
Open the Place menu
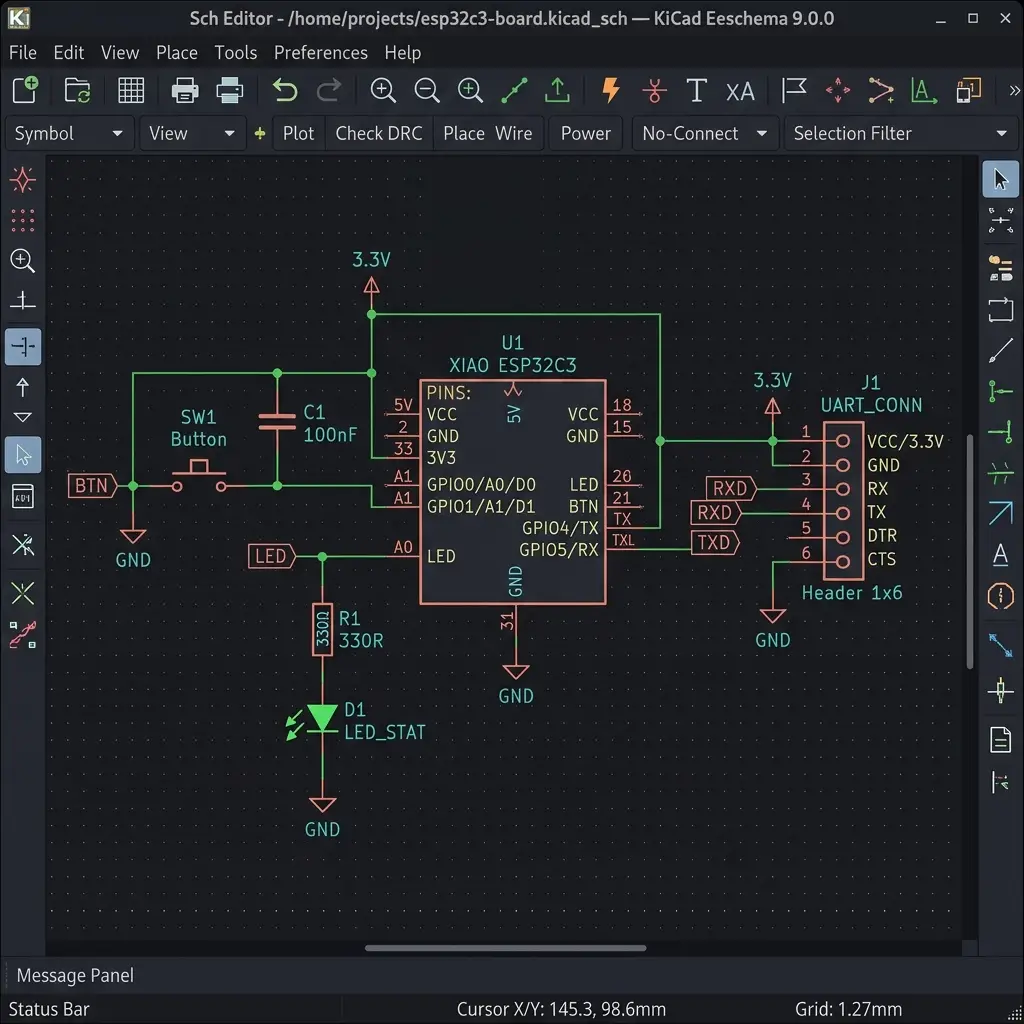(177, 52)
